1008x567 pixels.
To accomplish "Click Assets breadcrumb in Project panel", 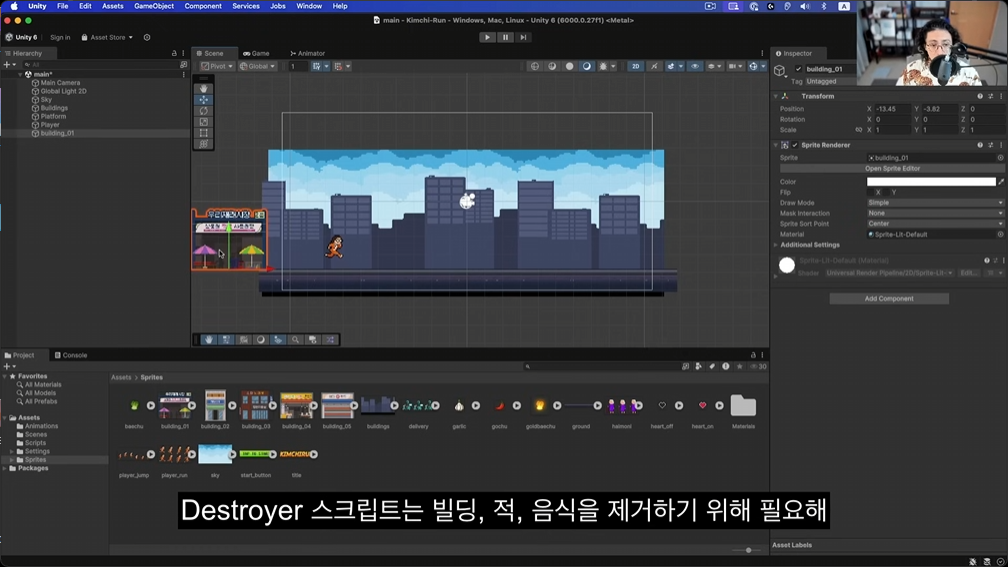I will pos(121,377).
